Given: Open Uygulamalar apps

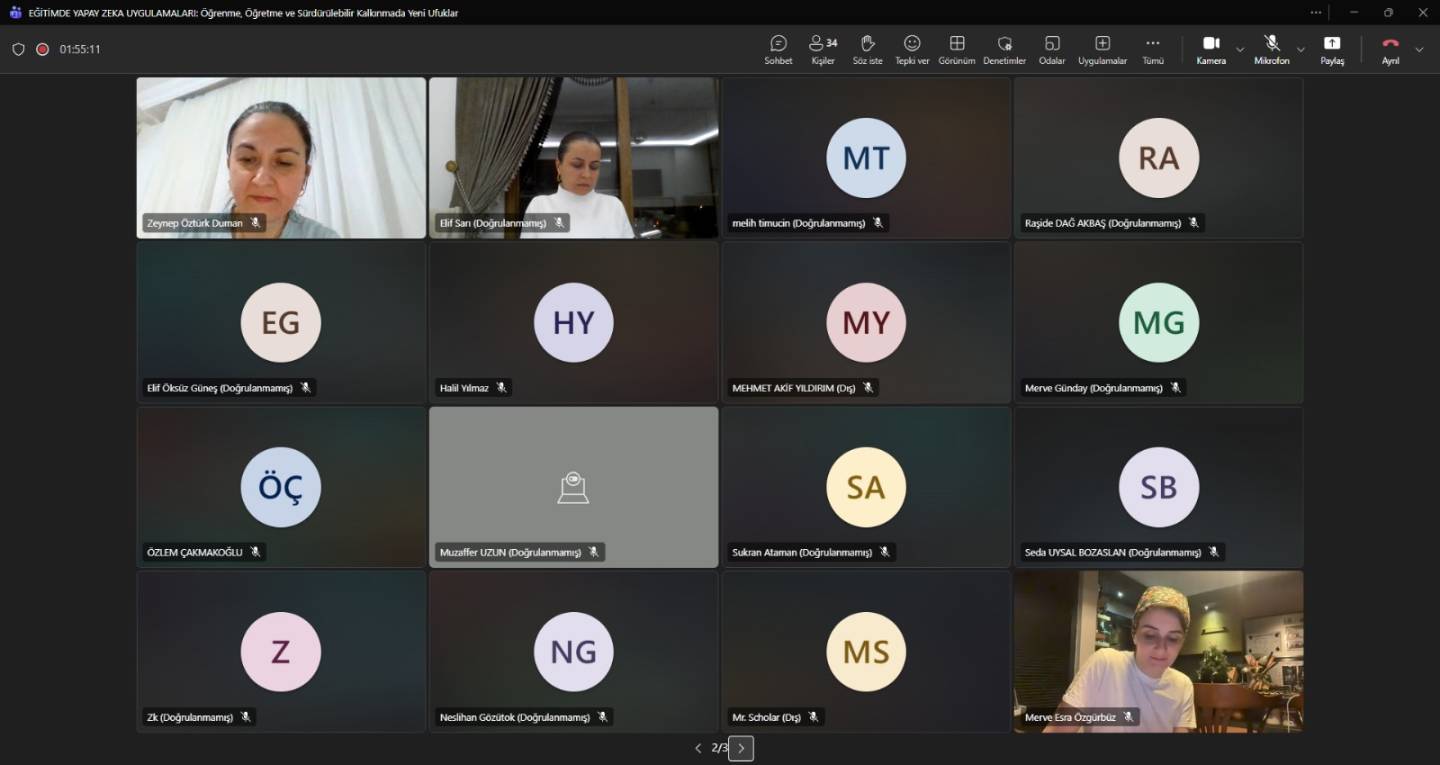Looking at the screenshot, I should 1102,49.
